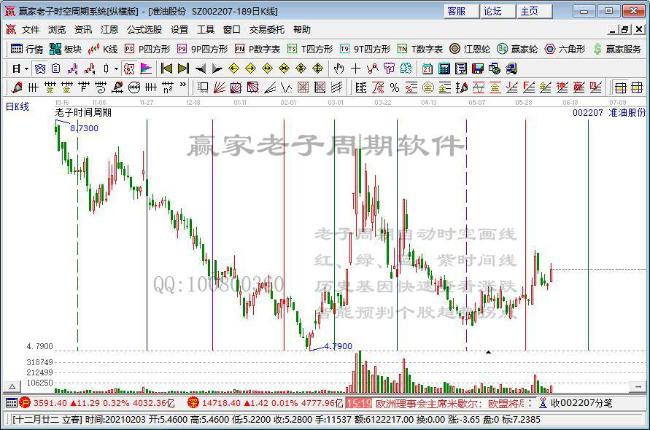650x430 pixels.
Task: Click the 主页 button in title bar
Action: pos(534,11)
